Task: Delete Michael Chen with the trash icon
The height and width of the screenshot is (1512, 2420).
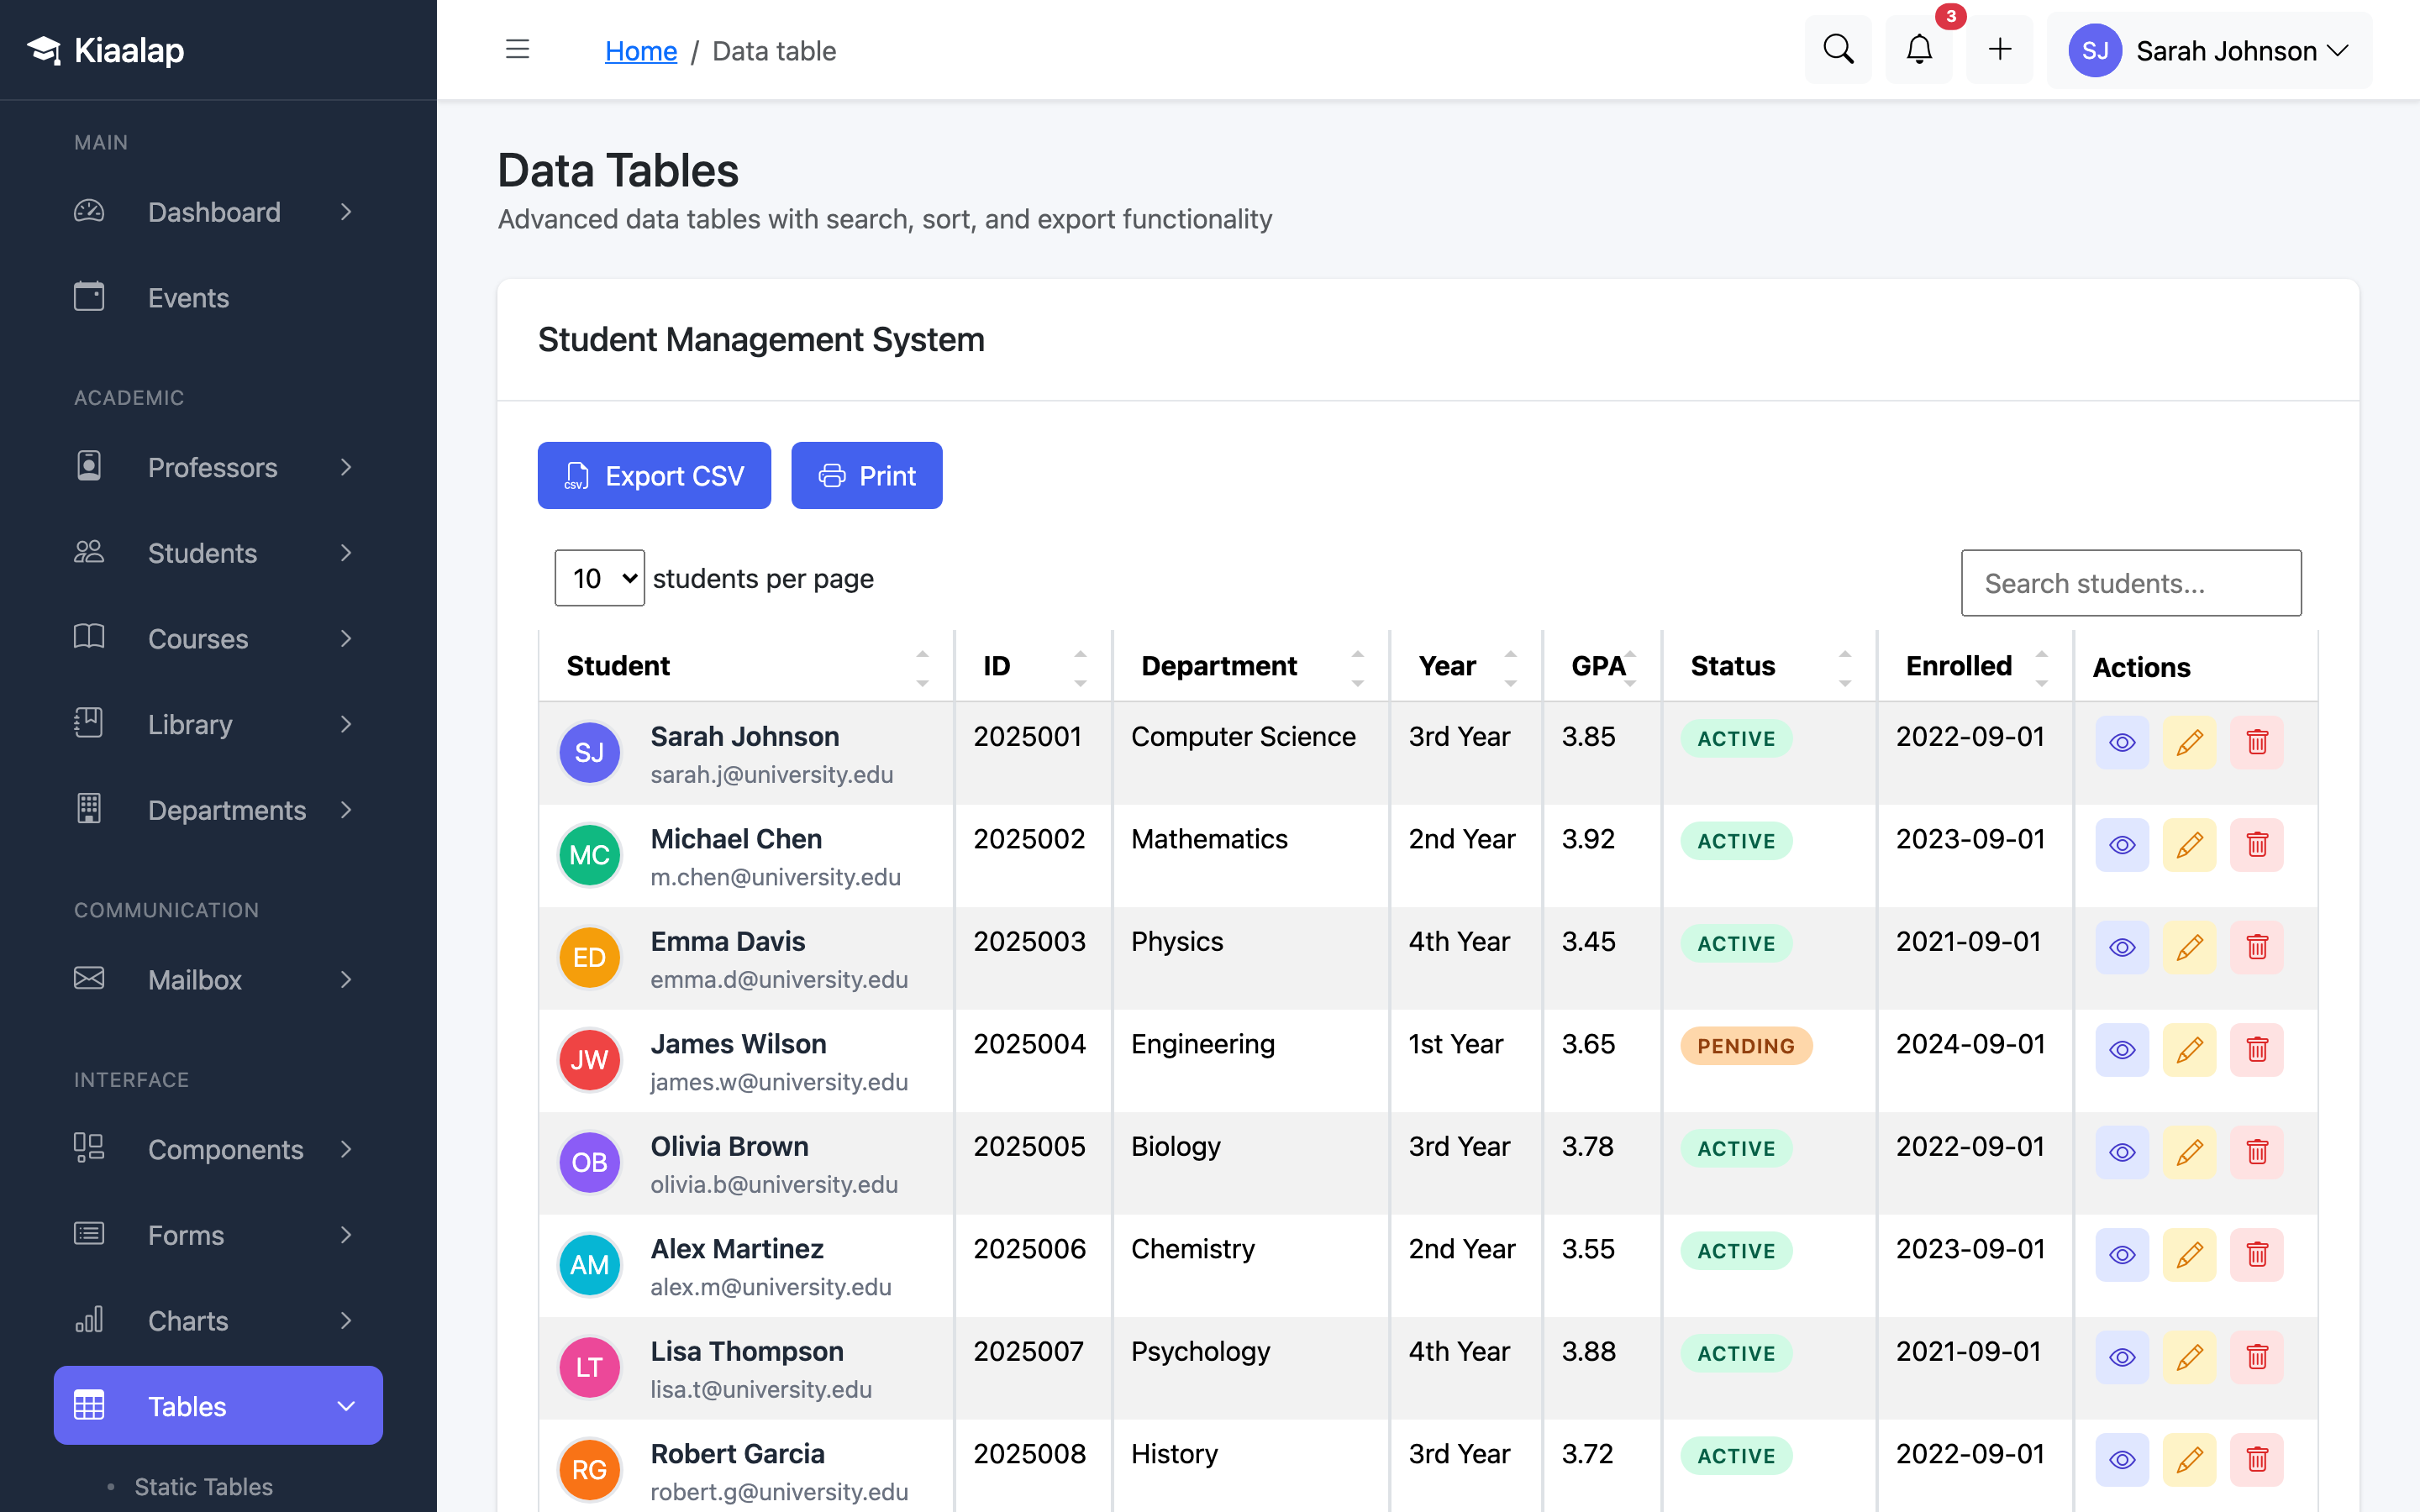Action: point(2257,845)
